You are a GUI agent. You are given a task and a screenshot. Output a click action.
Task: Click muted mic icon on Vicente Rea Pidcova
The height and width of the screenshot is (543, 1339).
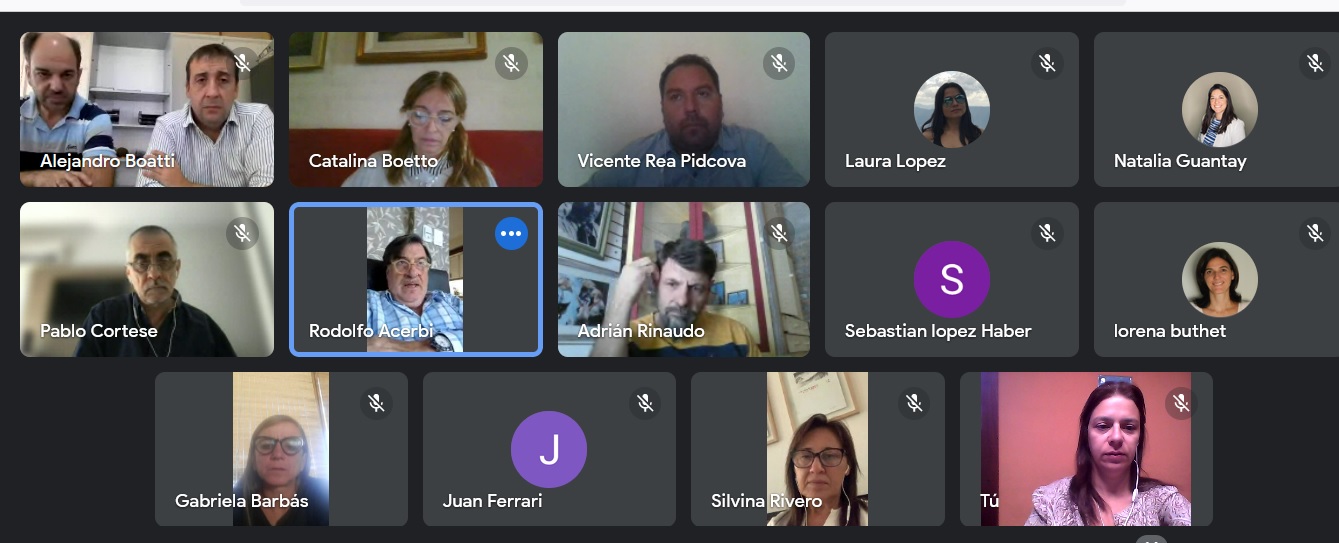tap(779, 64)
